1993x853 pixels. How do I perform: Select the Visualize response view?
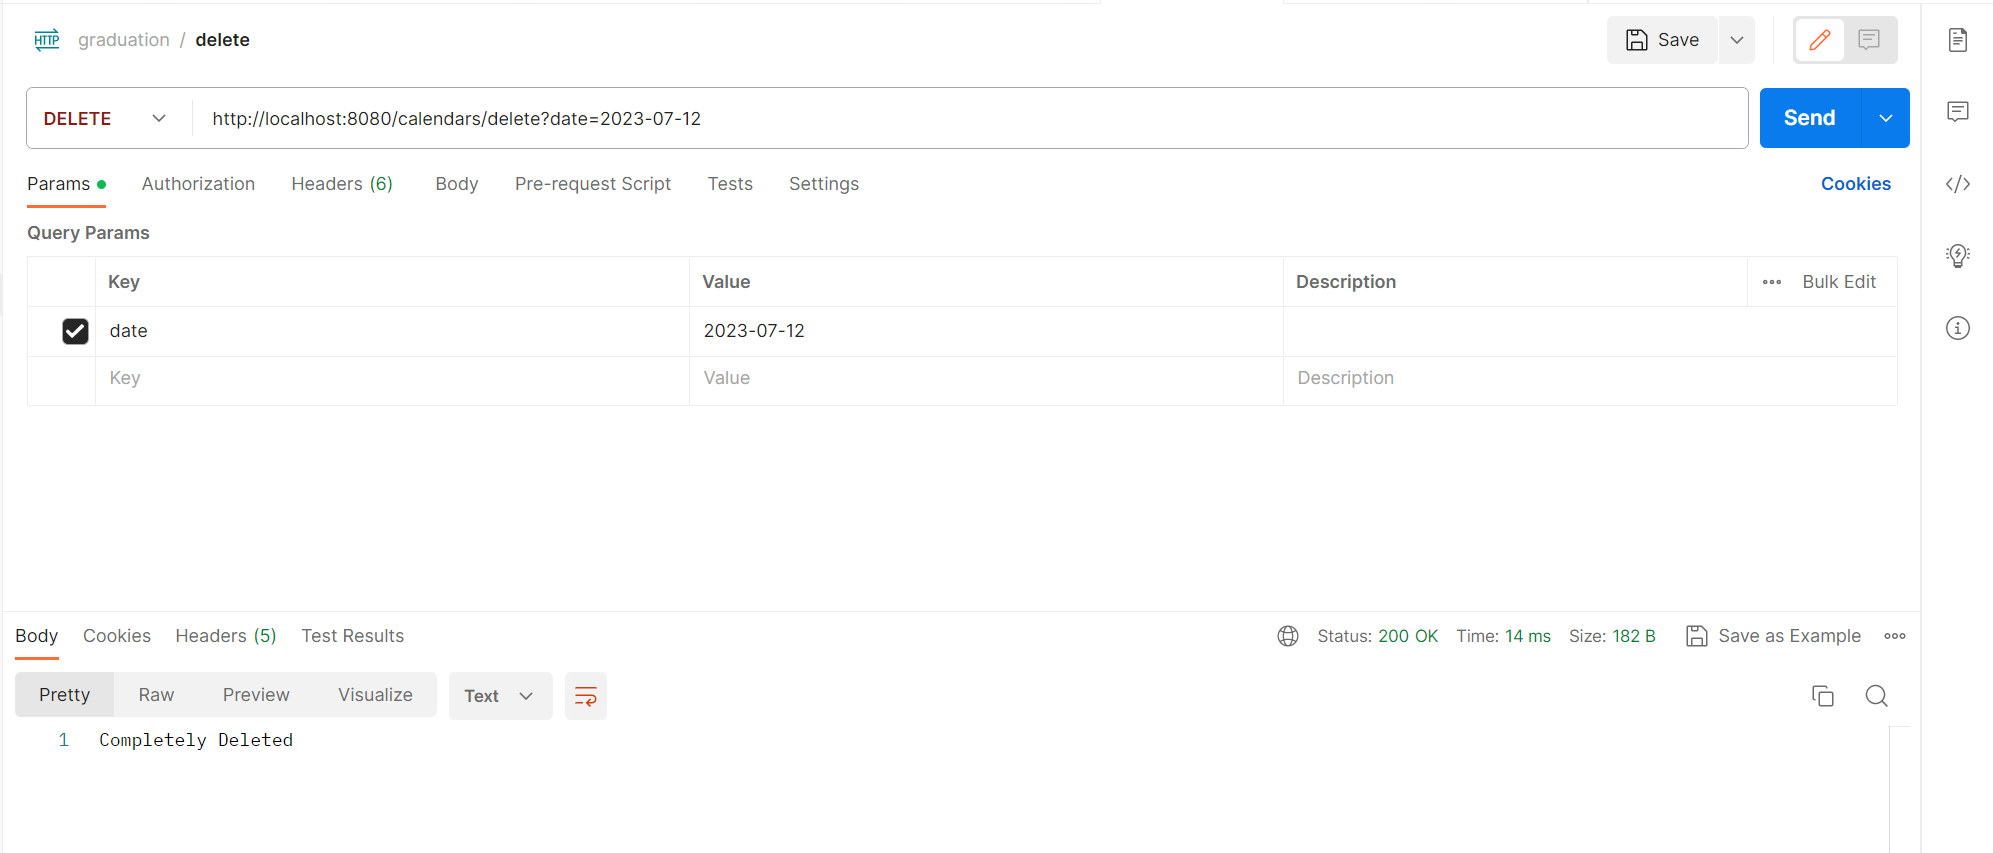click(375, 695)
